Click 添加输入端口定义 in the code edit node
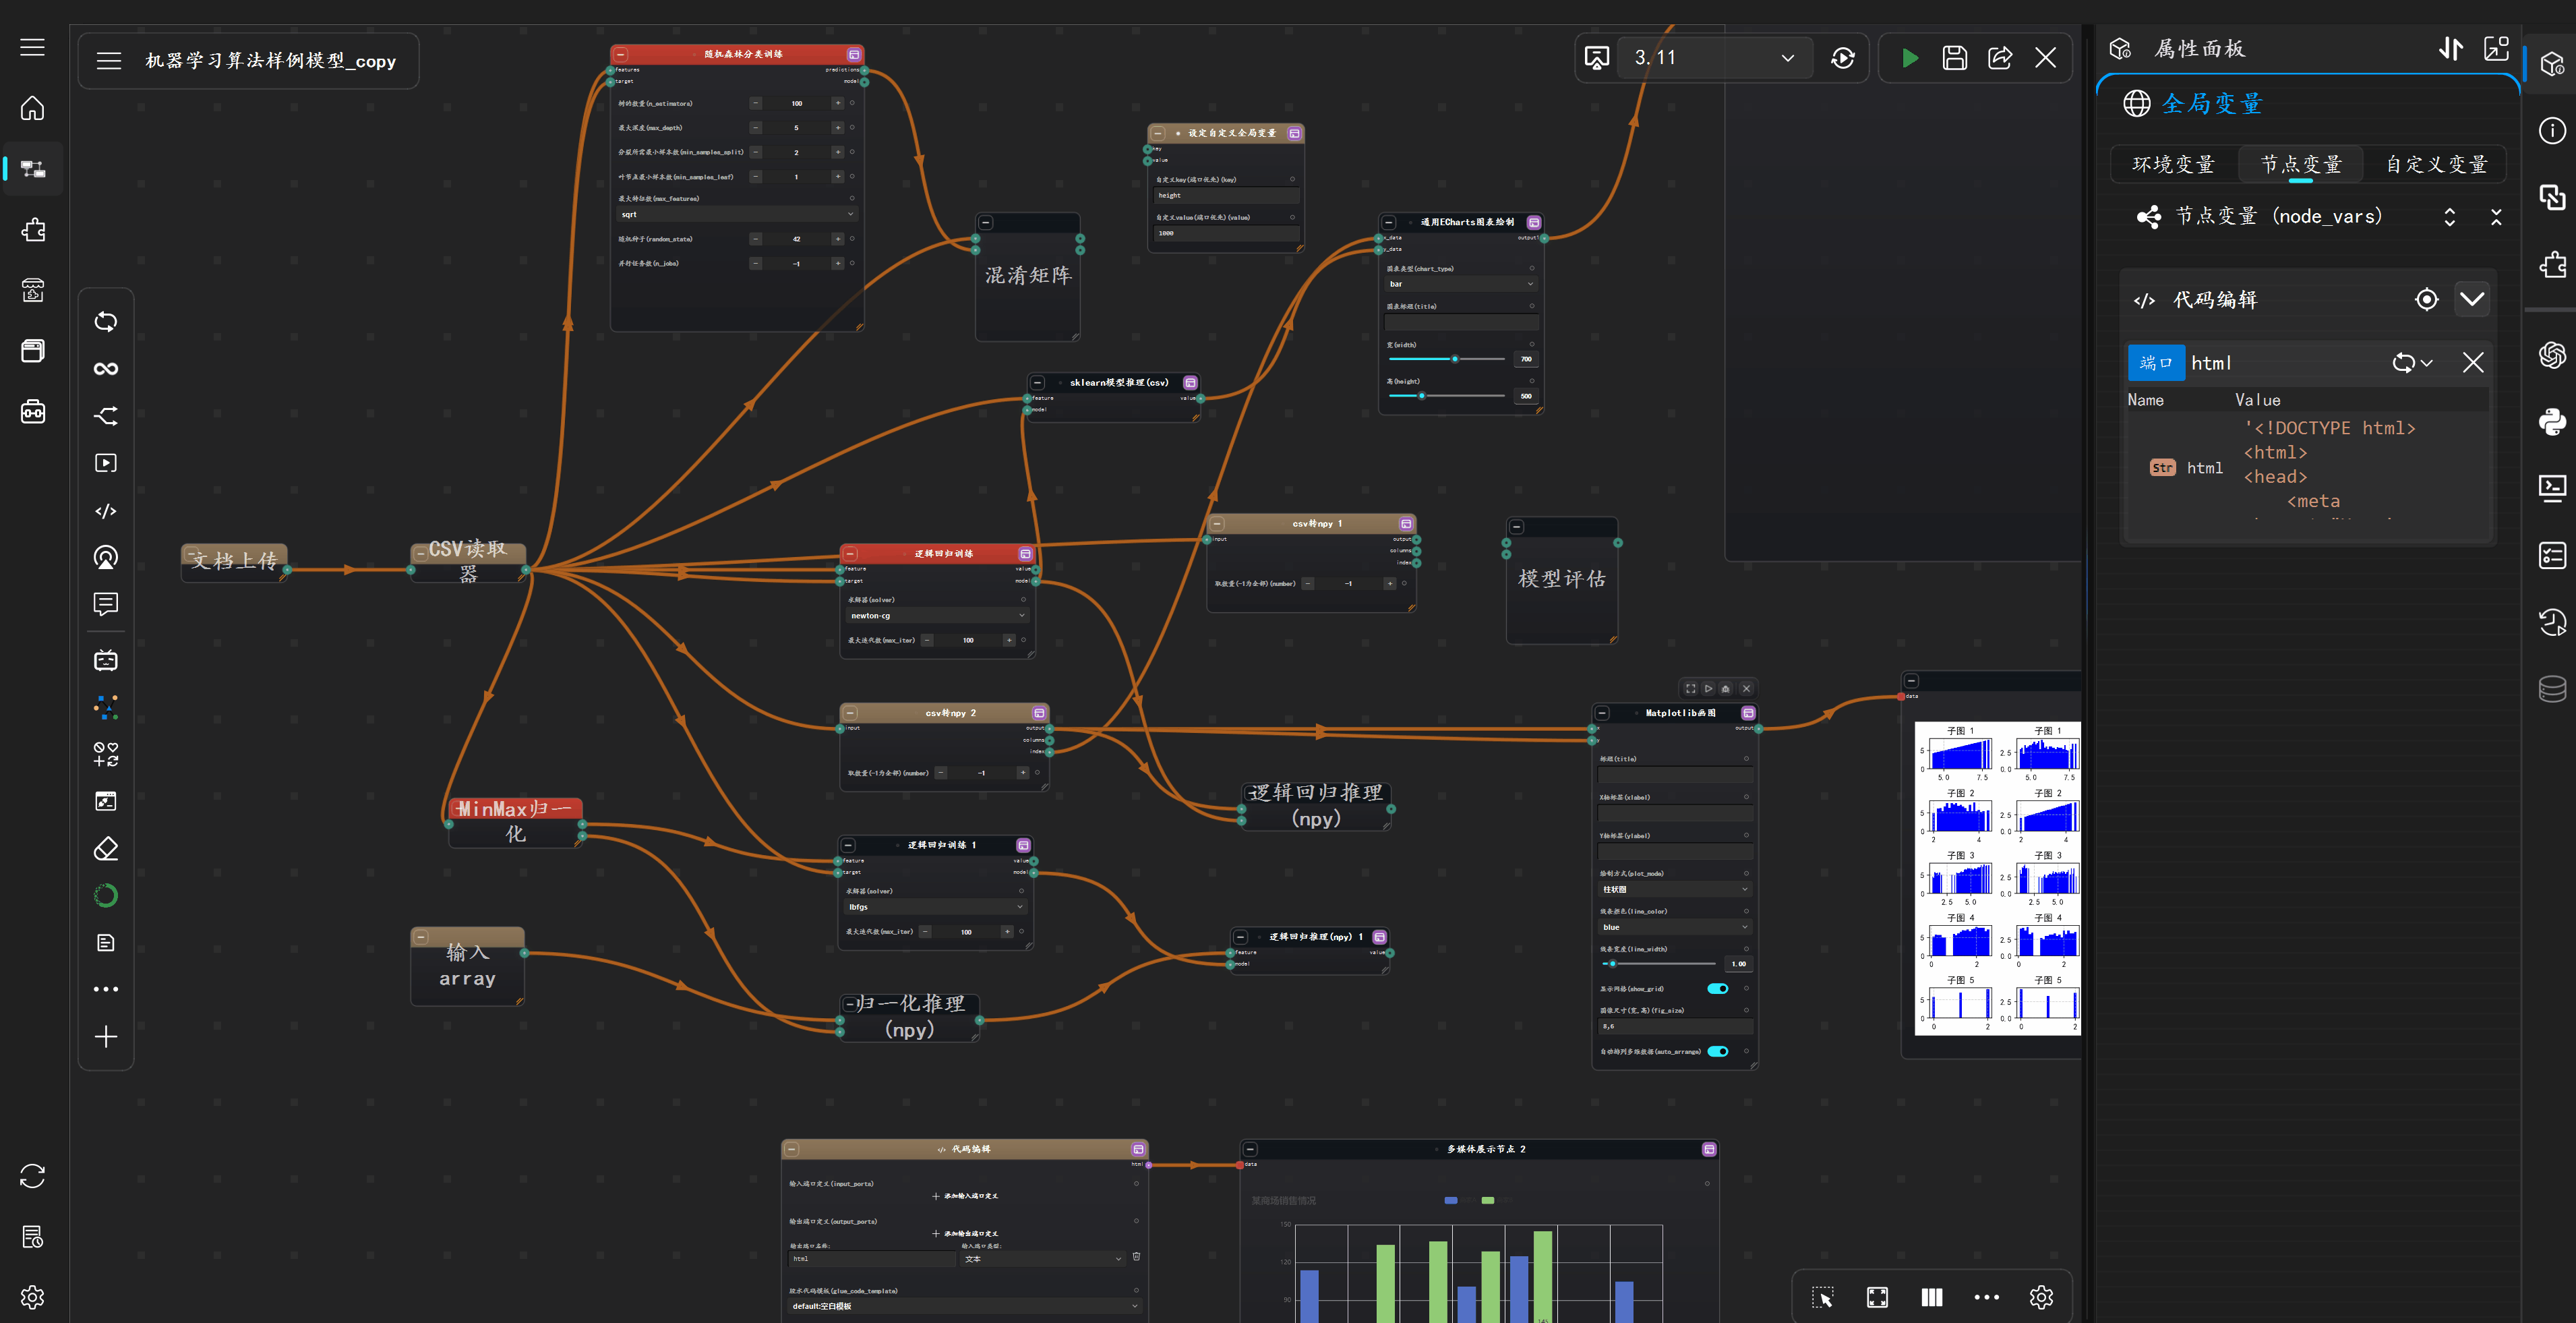2576x1323 pixels. (965, 1196)
